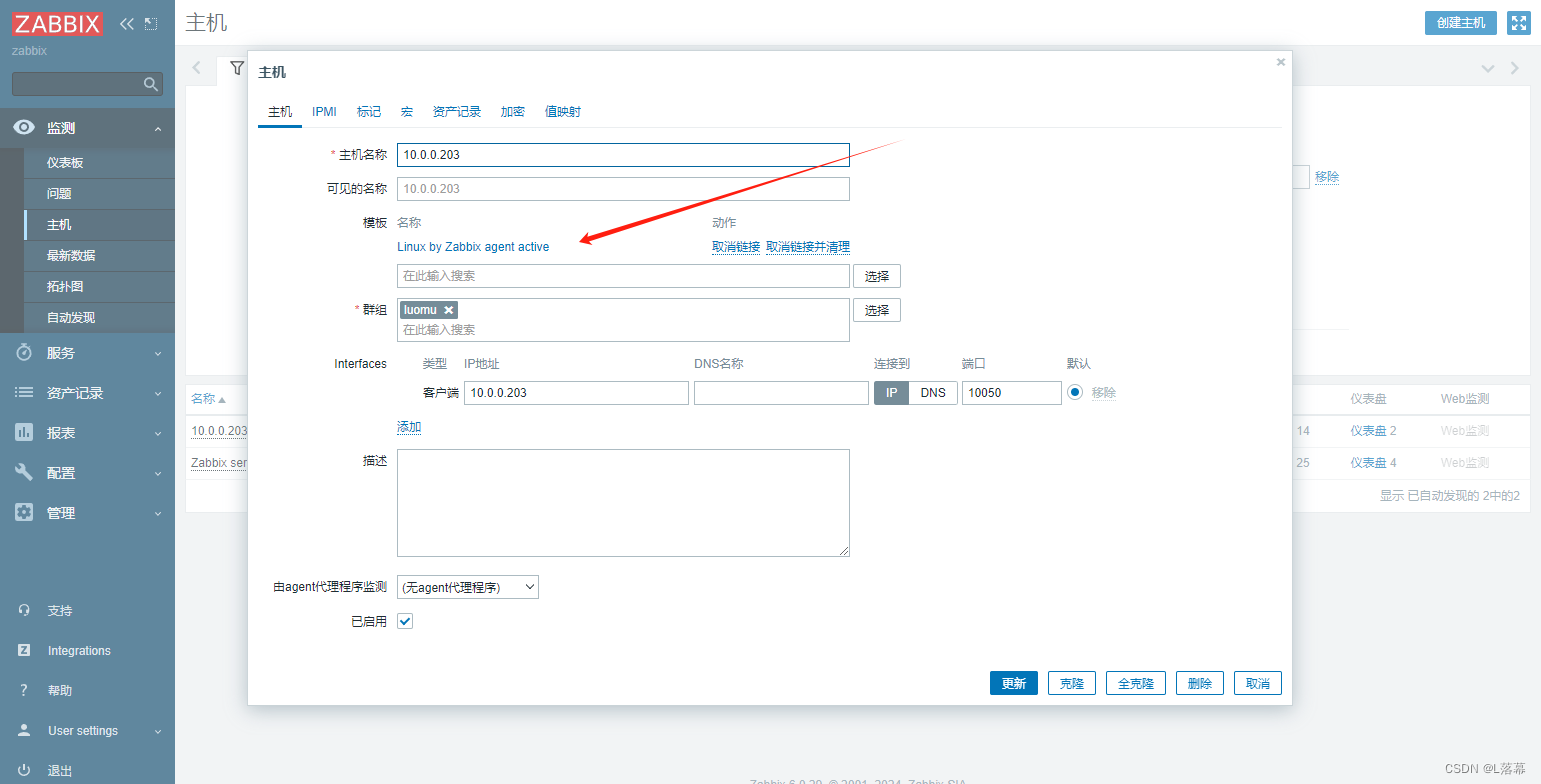Image resolution: width=1541 pixels, height=784 pixels.
Task: Click the left arrow beside filter tab
Action: click(x=197, y=68)
